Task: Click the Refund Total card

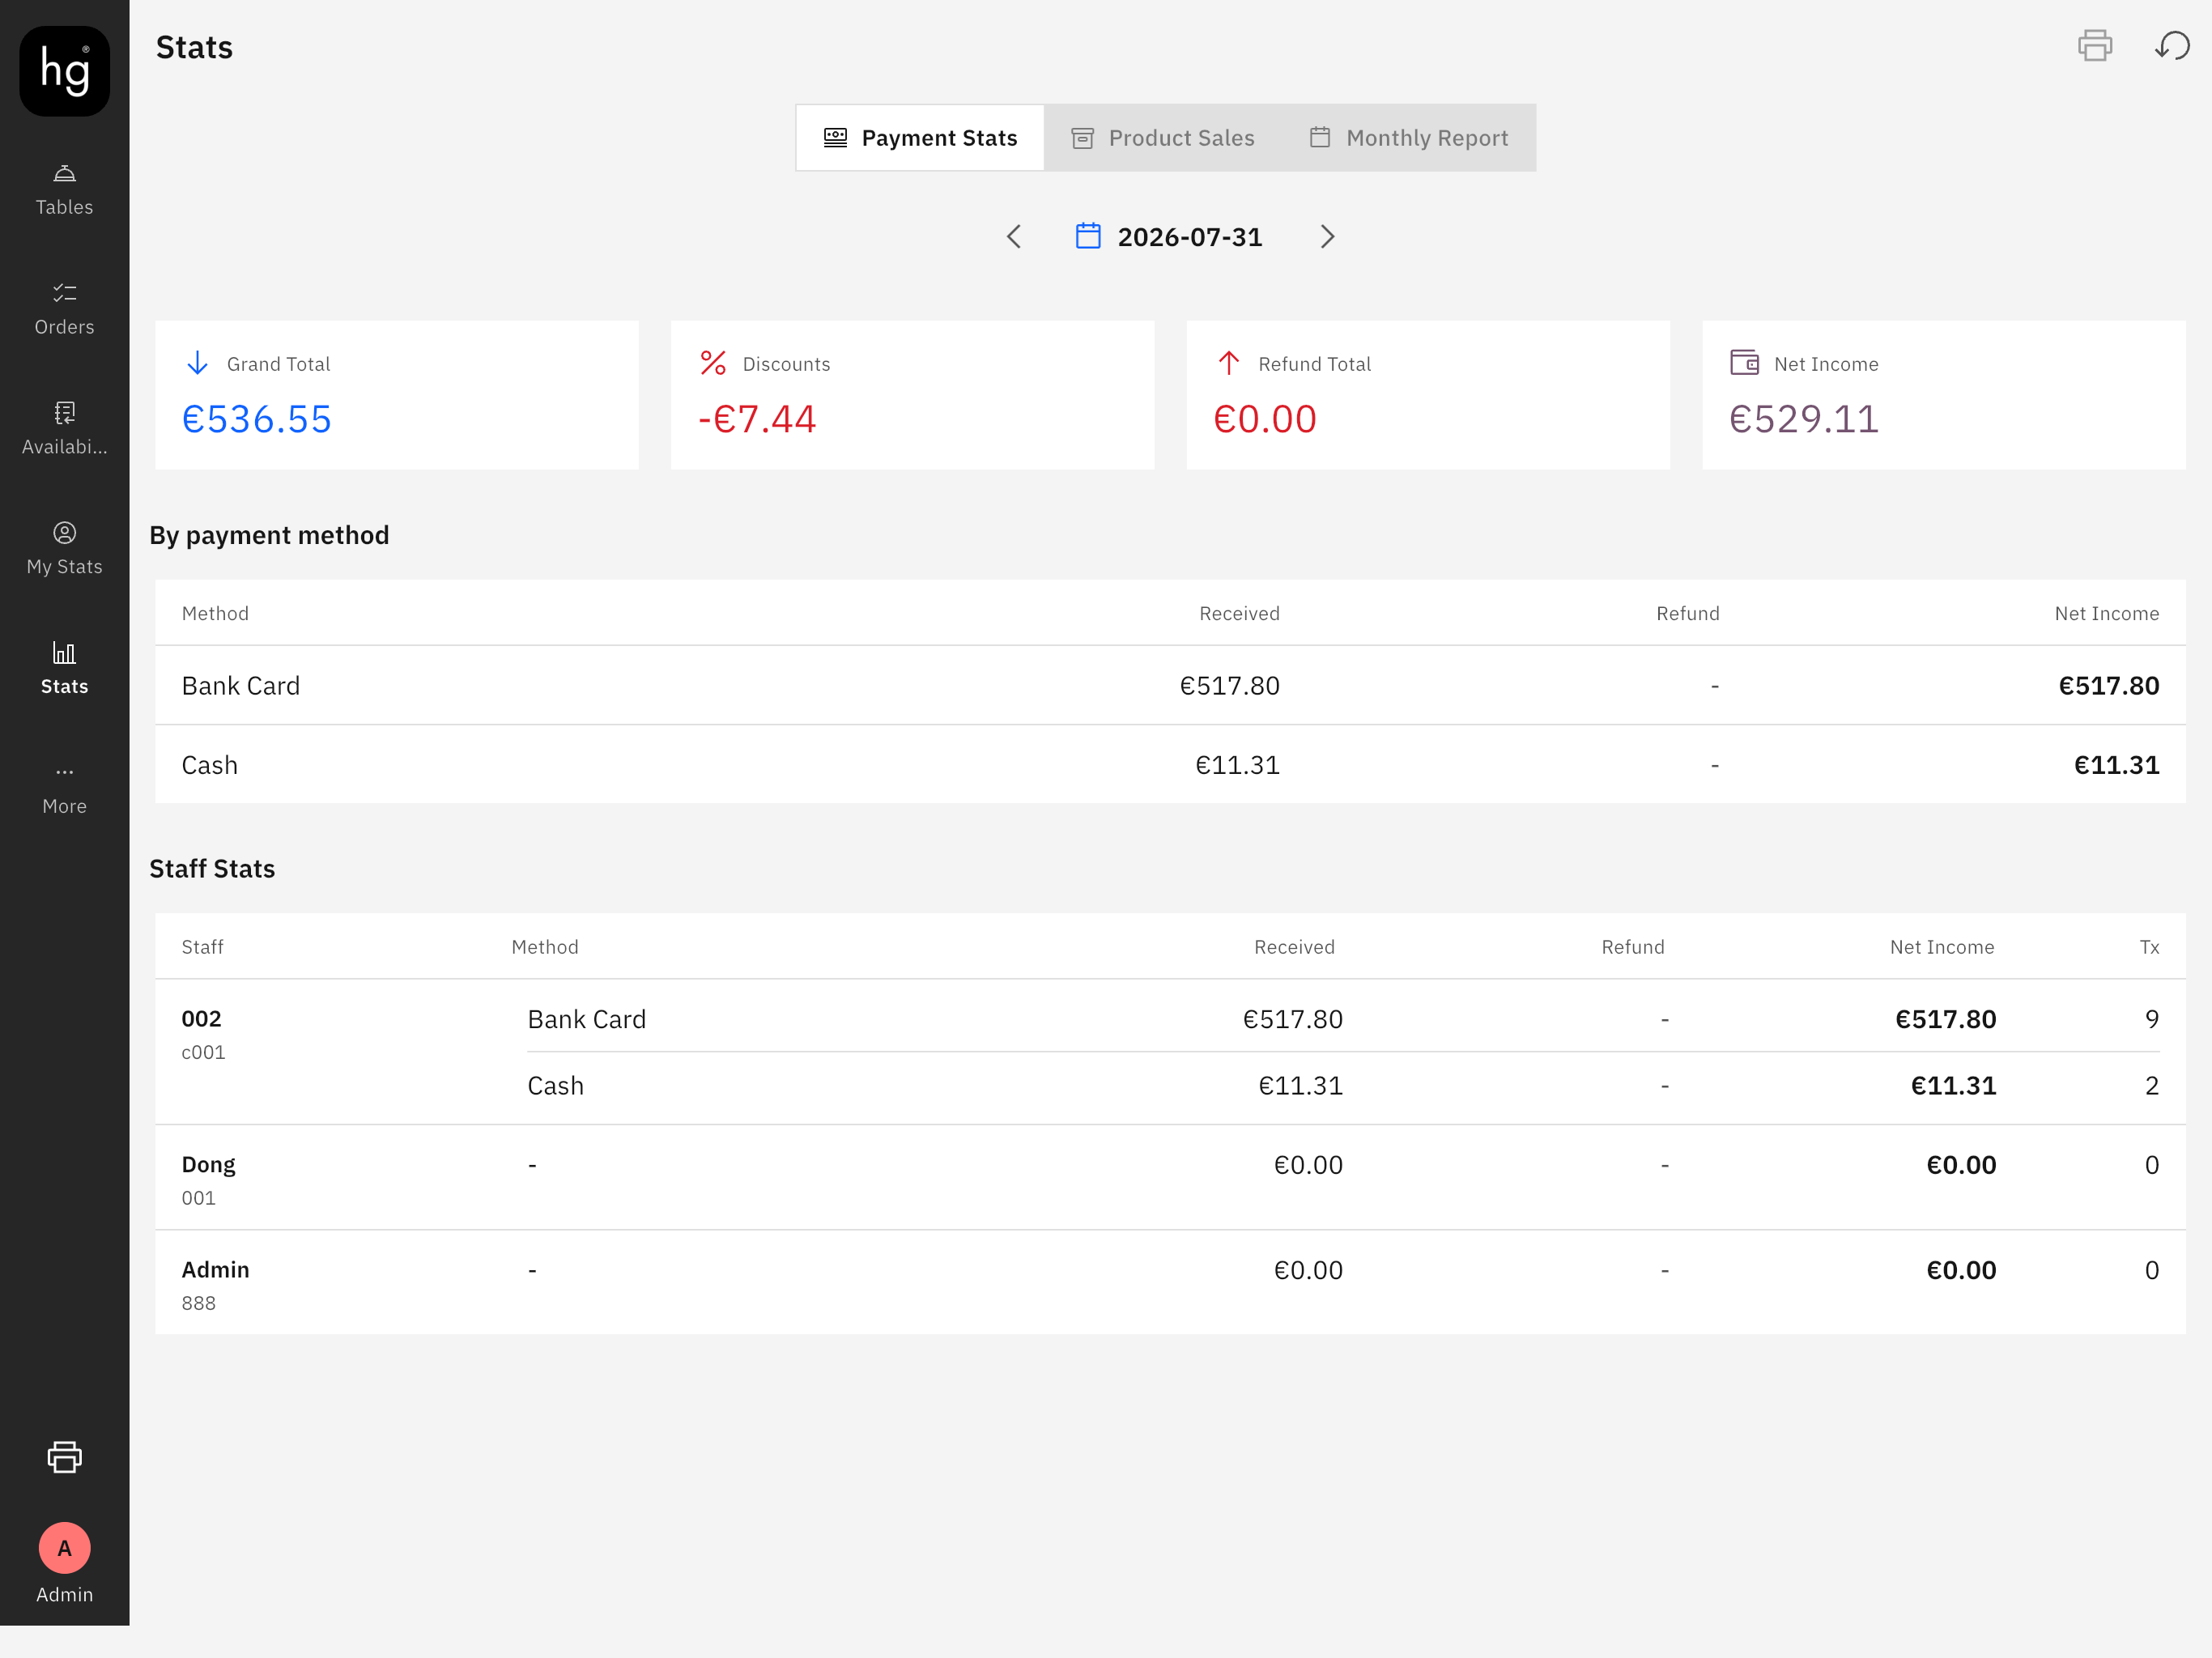Action: [1428, 395]
